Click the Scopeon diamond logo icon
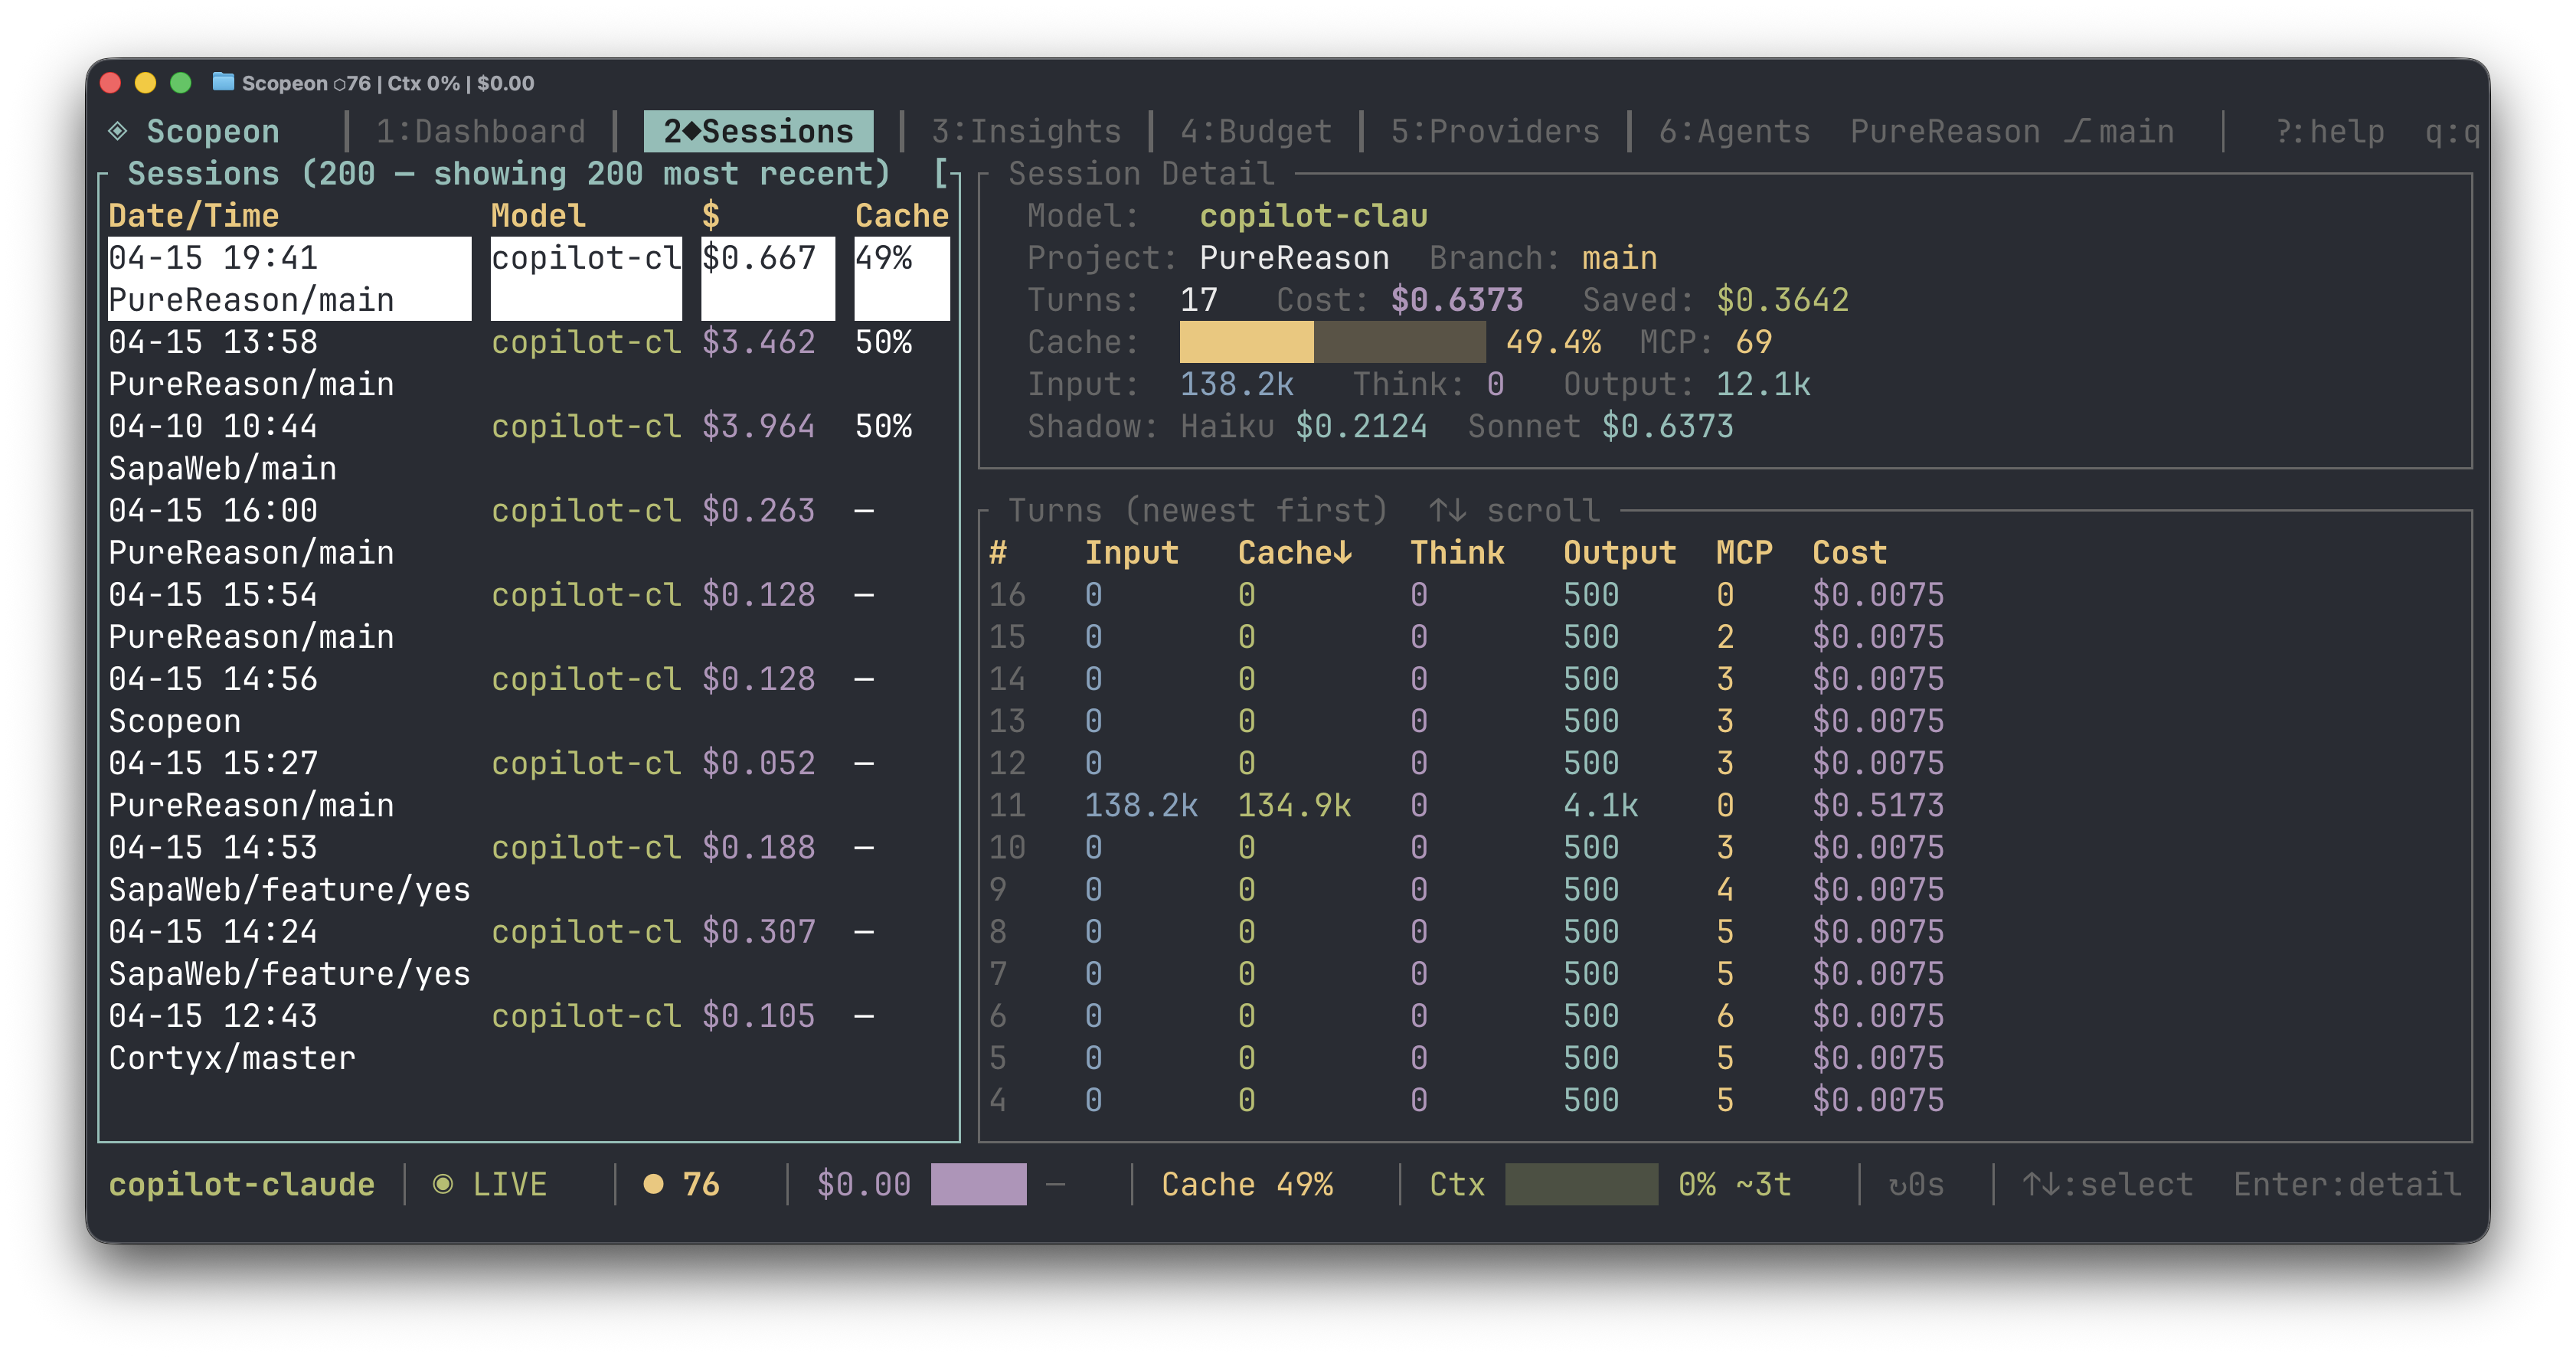Viewport: 2576px width, 1357px height. point(118,131)
